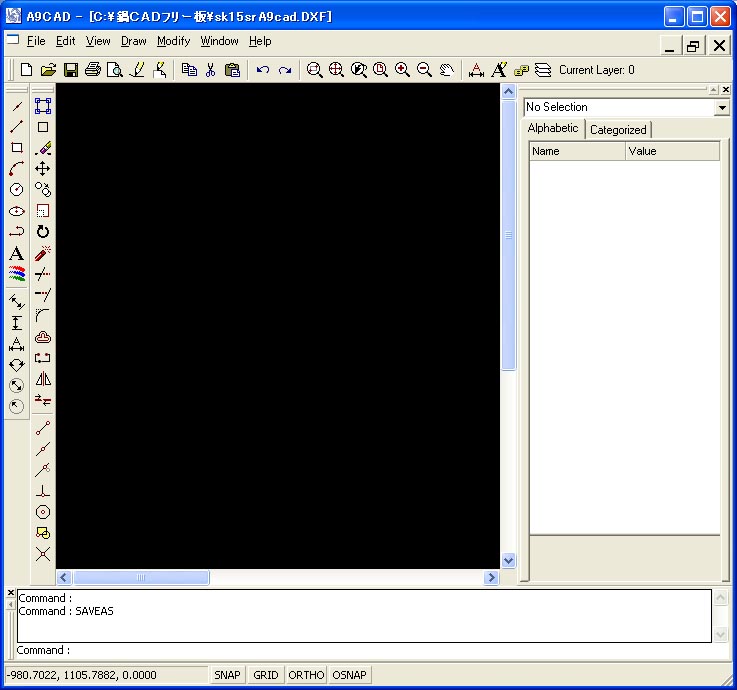Enable Endpoint object snap icon
The width and height of the screenshot is (737, 690).
(x=43, y=428)
